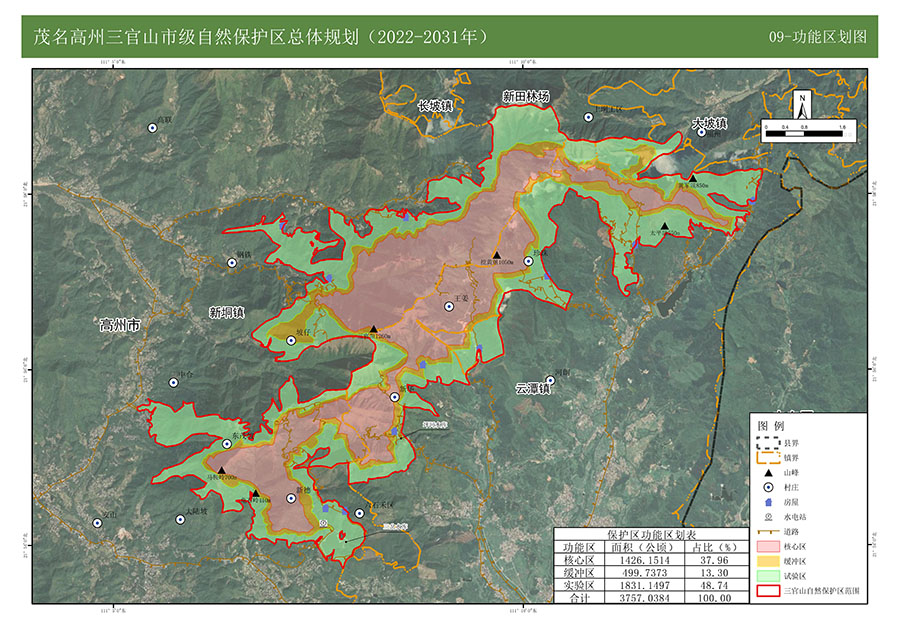Image resolution: width=900 pixels, height=636 pixels.
Task: Select the 新田林场 label on map
Action: 525,97
